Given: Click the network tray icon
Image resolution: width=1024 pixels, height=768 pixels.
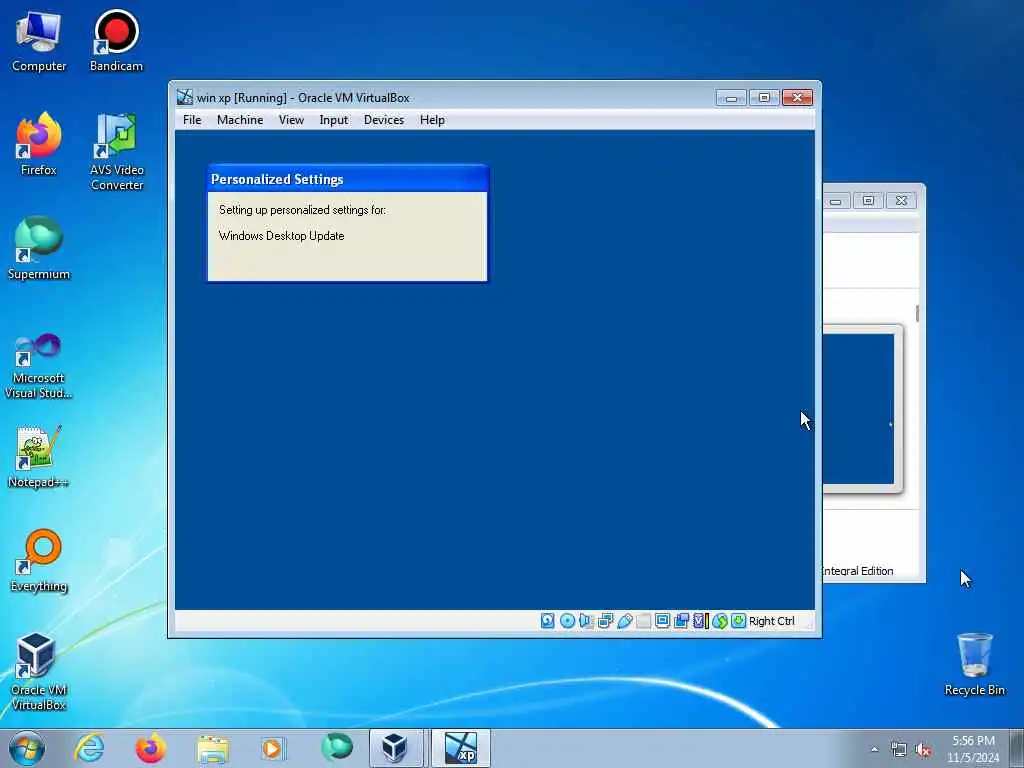Looking at the screenshot, I should [899, 750].
